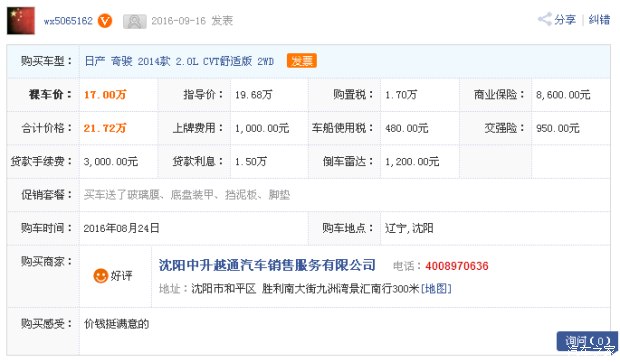Select compulsory insurance 950.00元 value
Screen dimensions: 620x362
point(558,128)
